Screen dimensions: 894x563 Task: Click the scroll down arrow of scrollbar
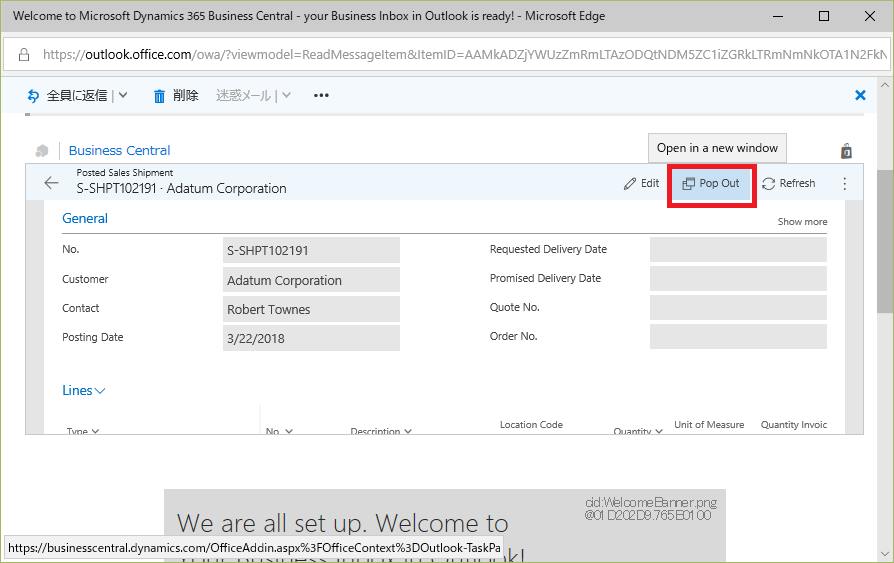885,554
